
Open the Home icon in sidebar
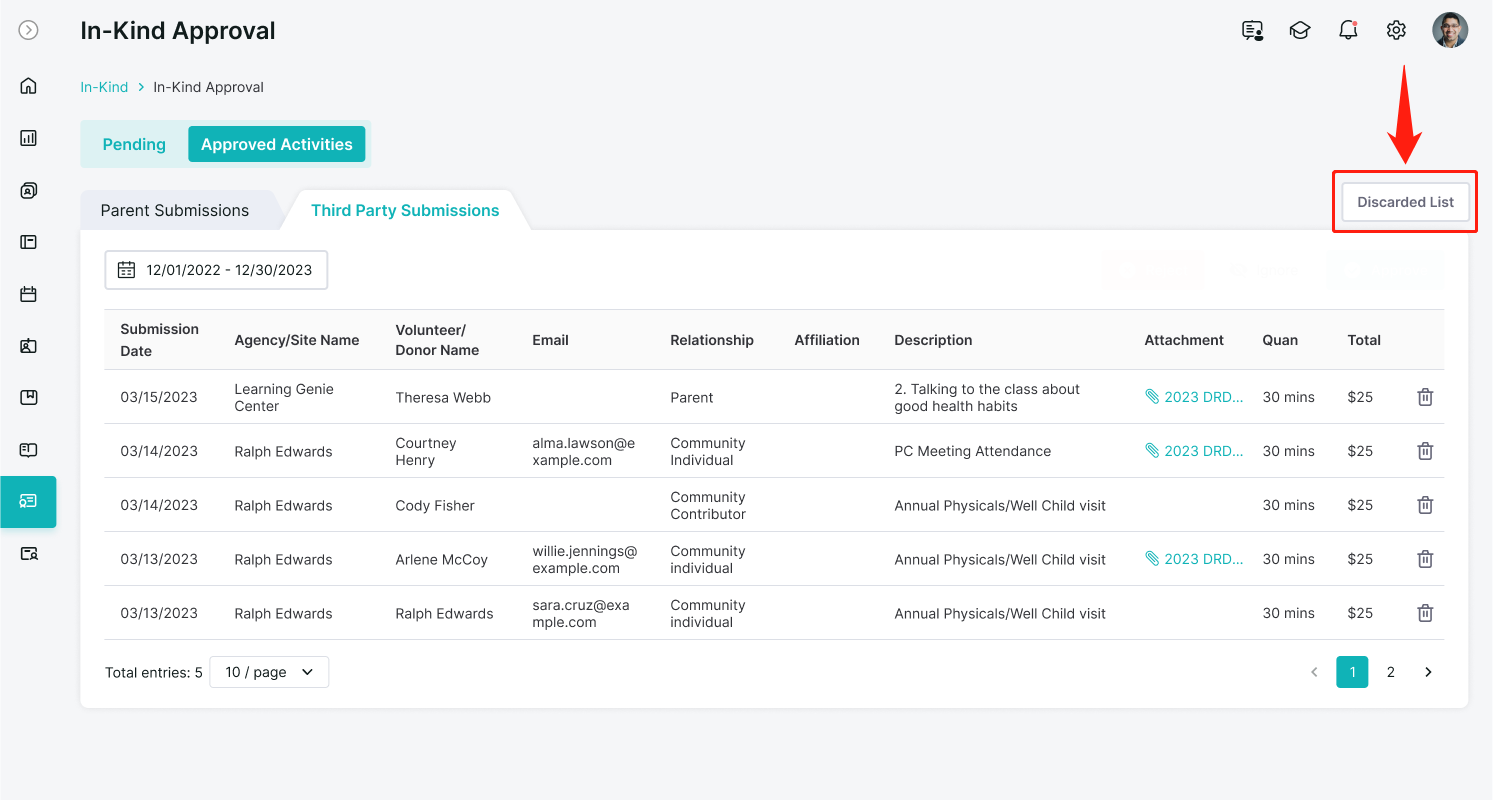(28, 85)
